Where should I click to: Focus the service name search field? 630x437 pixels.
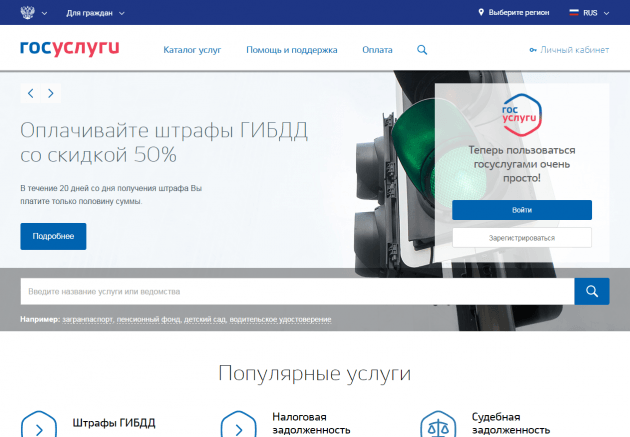coord(296,291)
